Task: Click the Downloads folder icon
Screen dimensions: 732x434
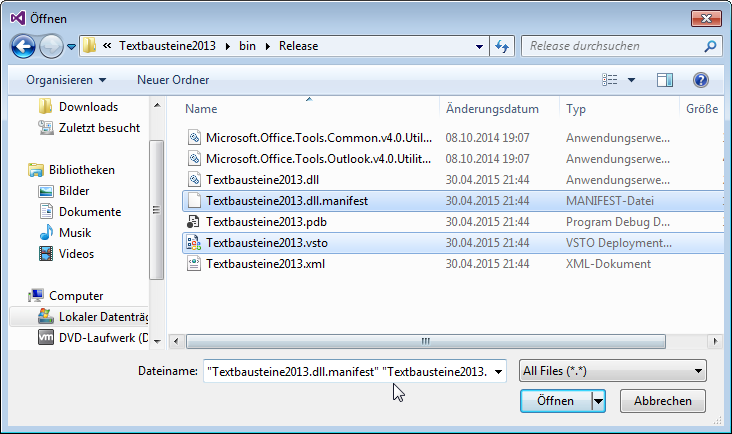Action: point(45,106)
